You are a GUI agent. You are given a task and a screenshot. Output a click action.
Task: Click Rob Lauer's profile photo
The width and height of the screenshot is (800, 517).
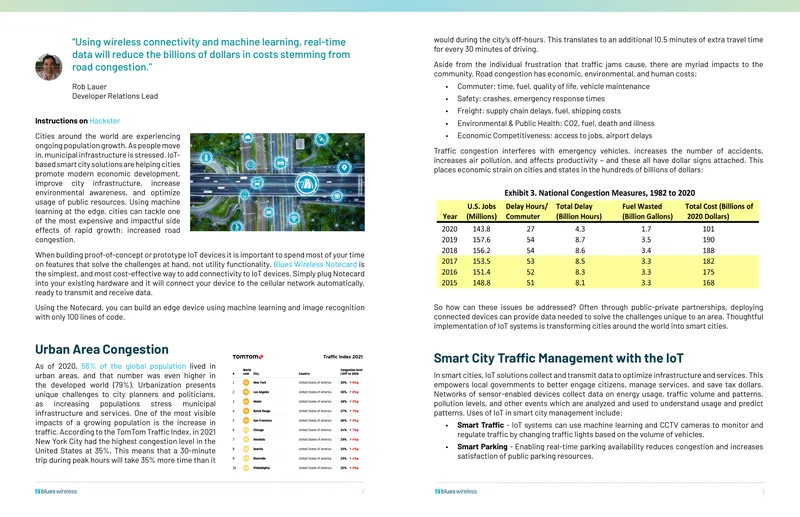click(48, 67)
